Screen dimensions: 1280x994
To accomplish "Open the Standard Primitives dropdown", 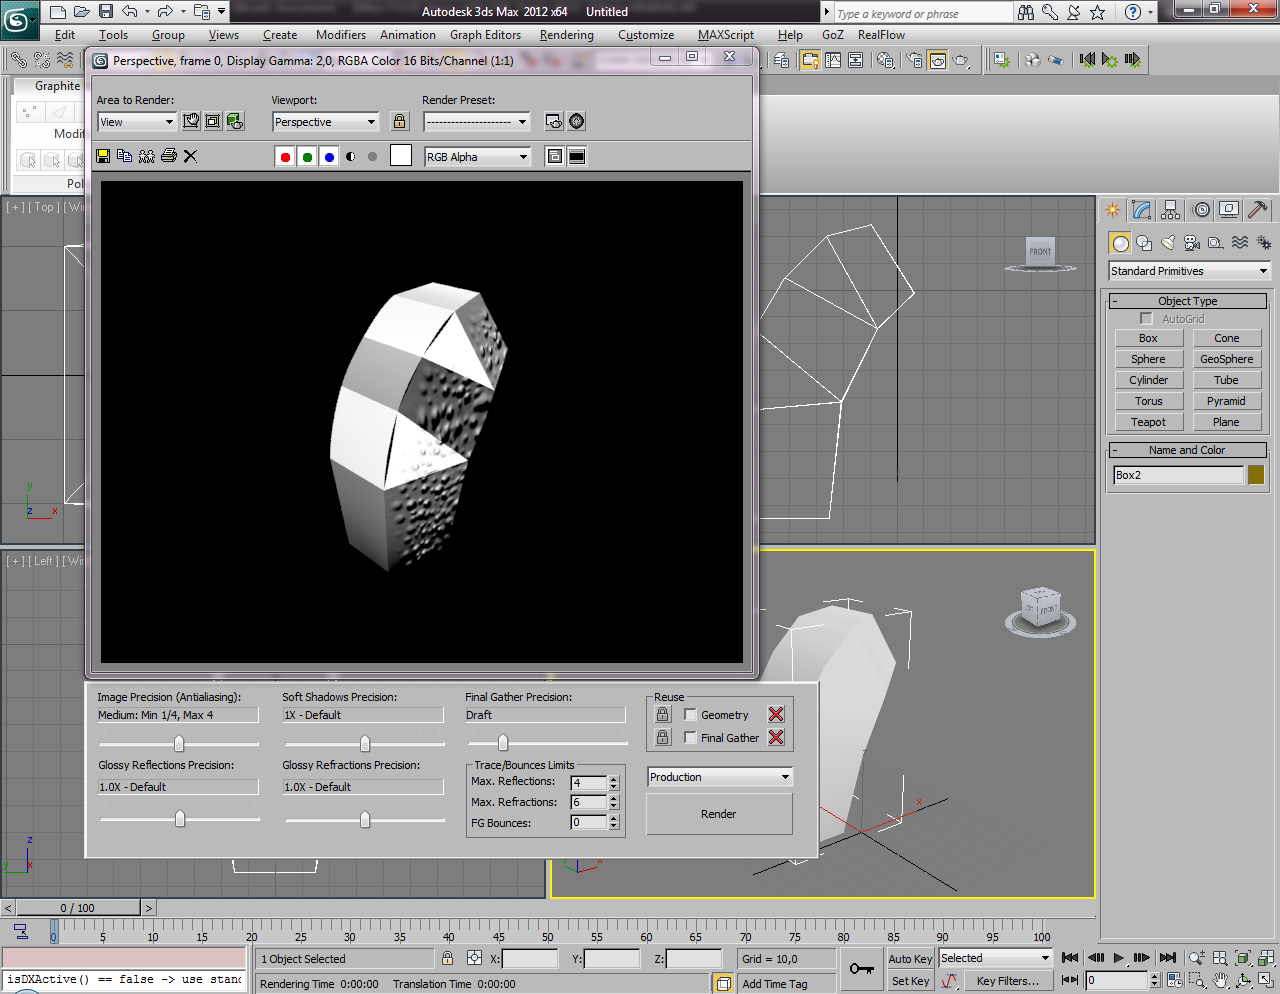I will point(1188,271).
